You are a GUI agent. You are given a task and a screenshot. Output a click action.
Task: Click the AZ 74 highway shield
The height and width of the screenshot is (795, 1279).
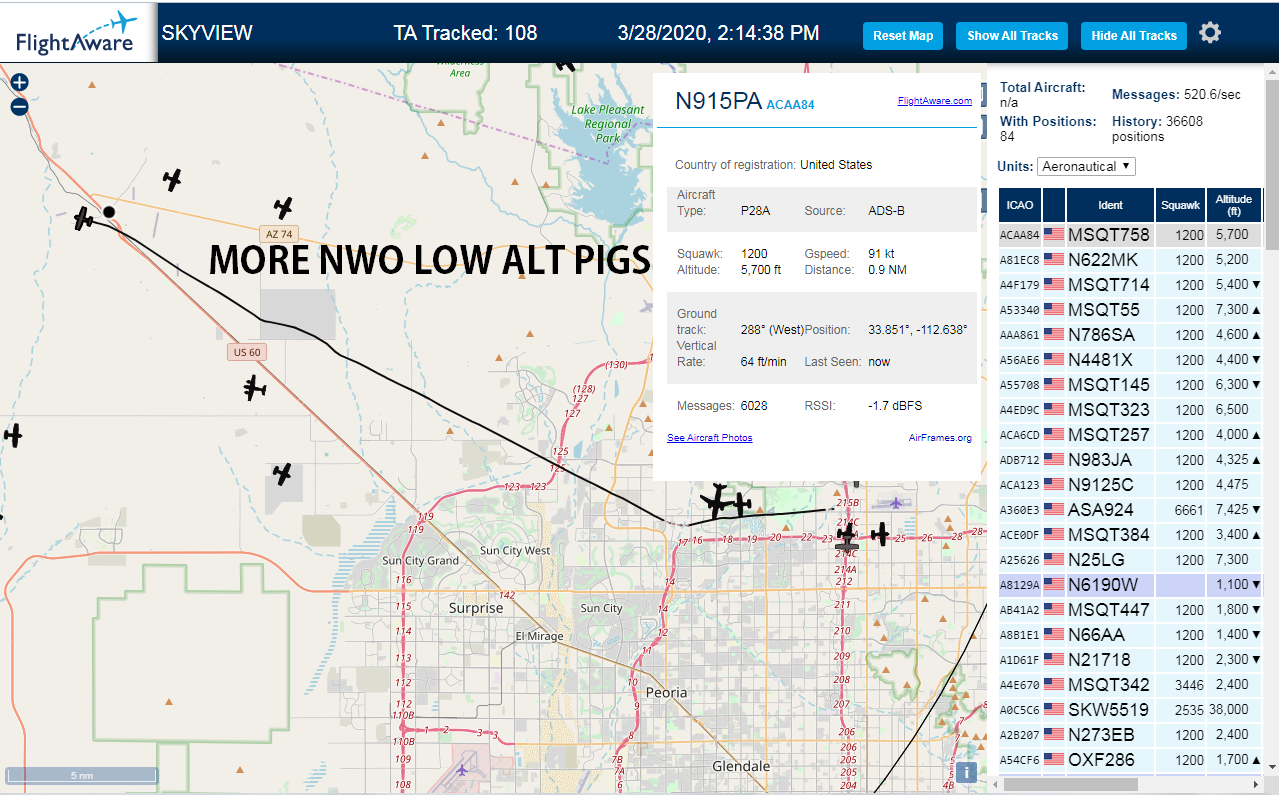tap(277, 234)
